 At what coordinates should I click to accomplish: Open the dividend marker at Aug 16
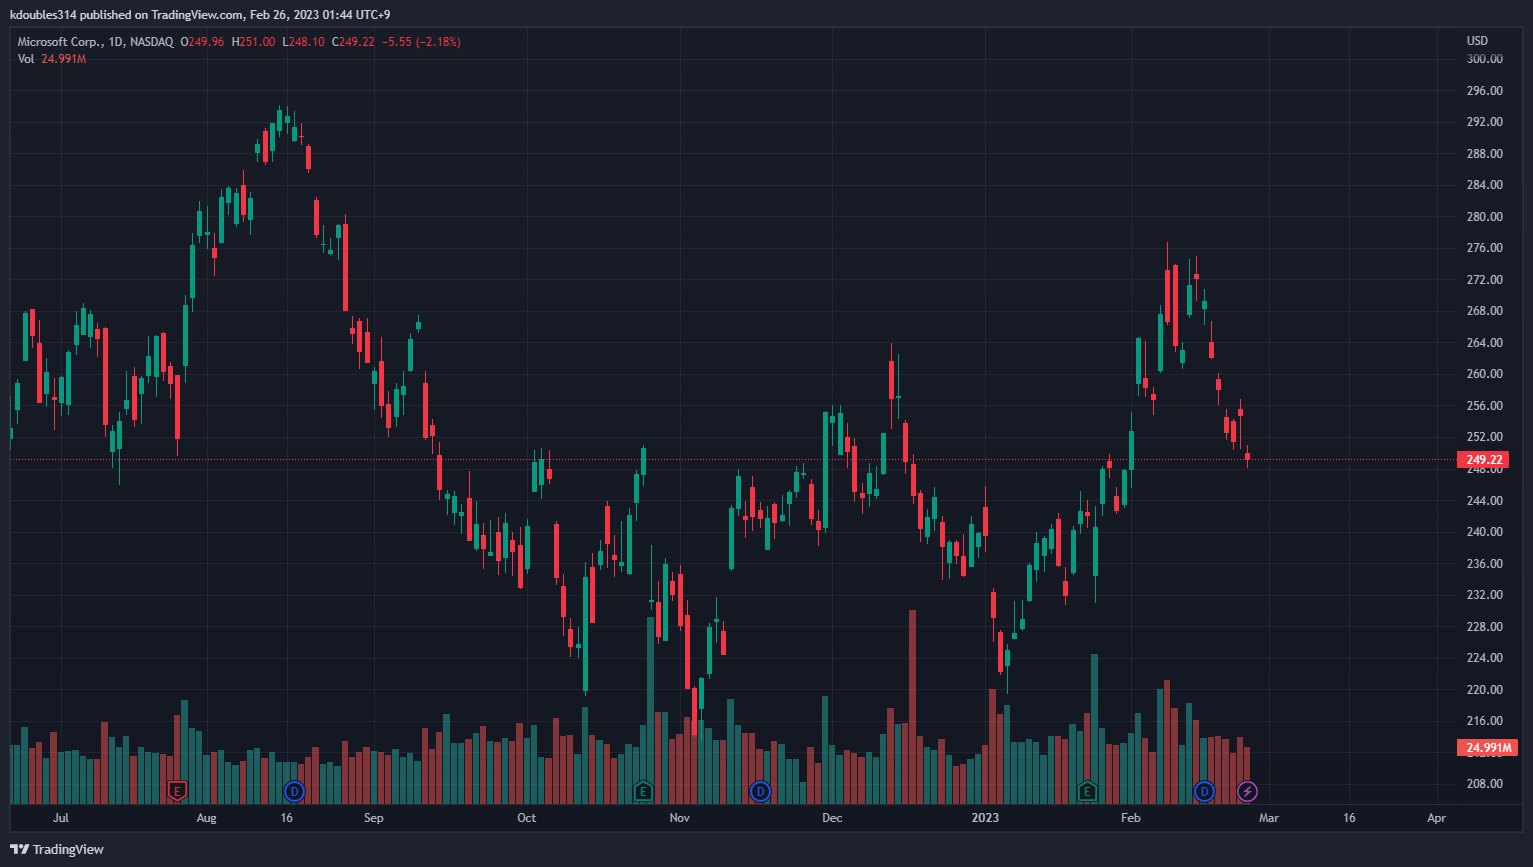[294, 791]
